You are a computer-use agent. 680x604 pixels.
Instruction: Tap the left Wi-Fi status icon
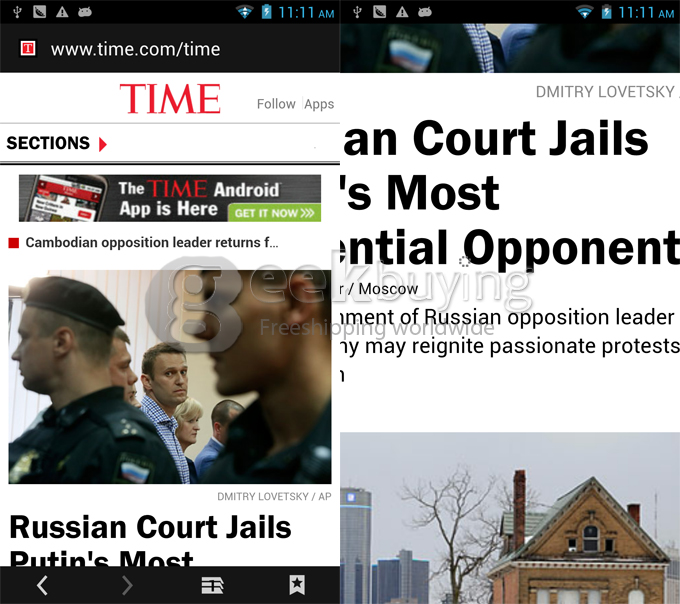(x=245, y=12)
